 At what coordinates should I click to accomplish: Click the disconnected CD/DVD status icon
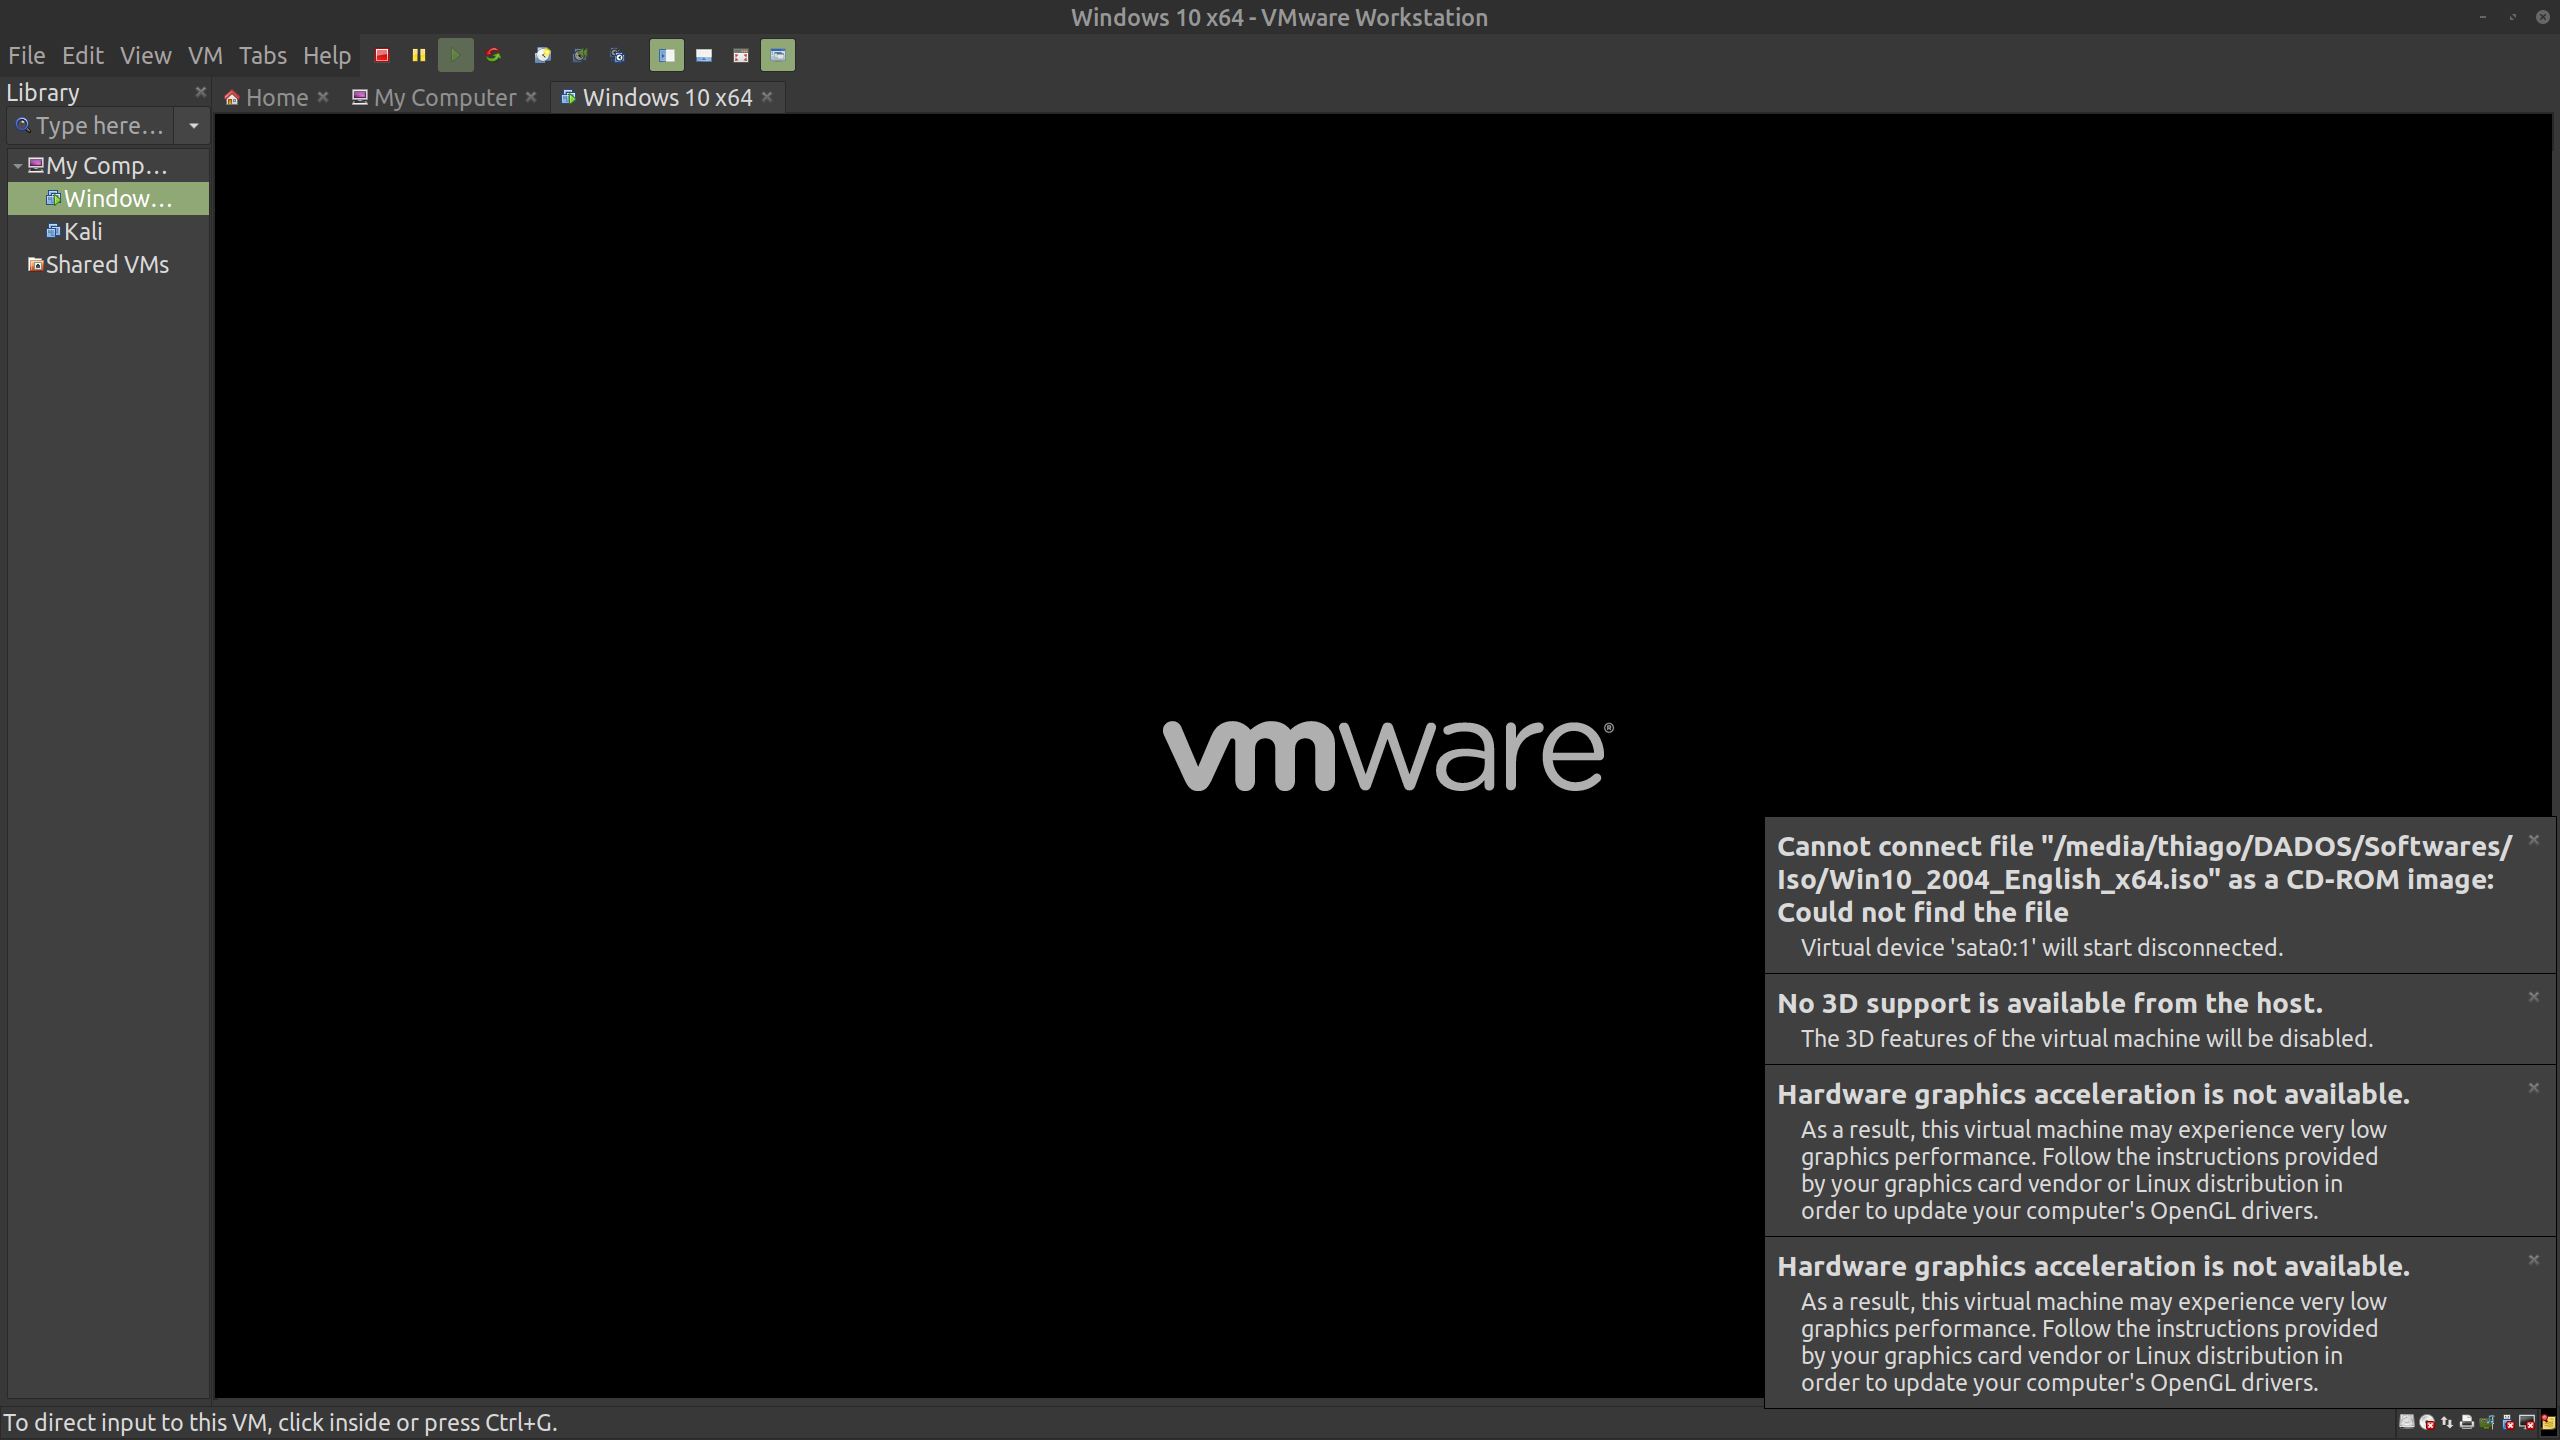click(x=2427, y=1422)
